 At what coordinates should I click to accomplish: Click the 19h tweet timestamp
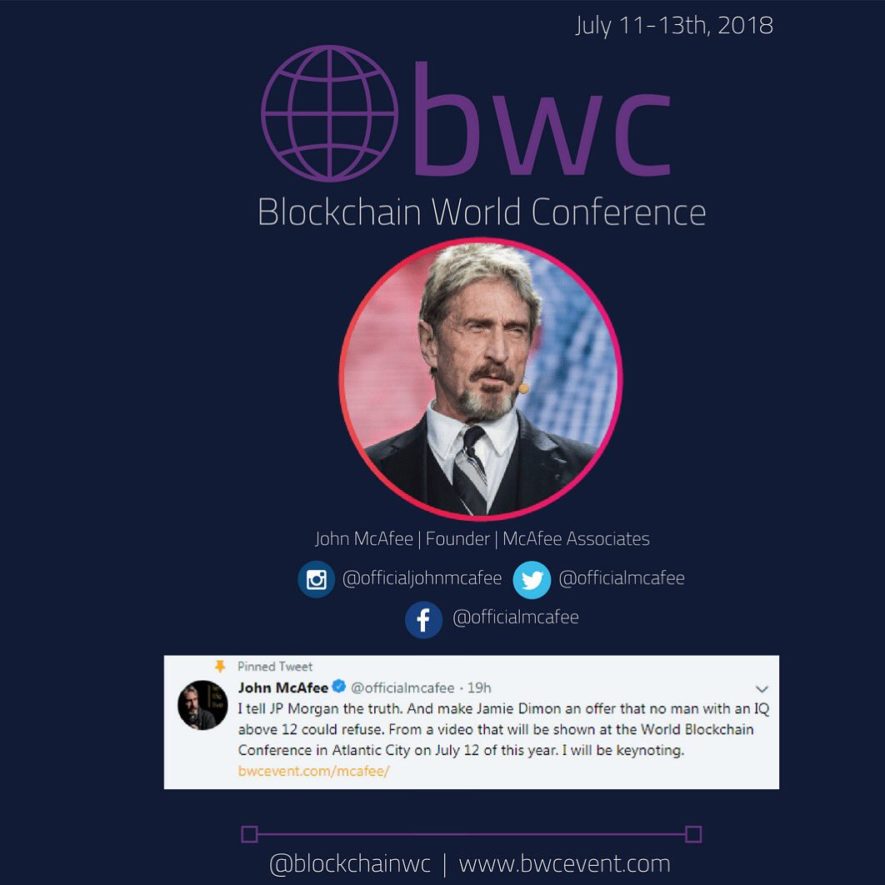479,687
